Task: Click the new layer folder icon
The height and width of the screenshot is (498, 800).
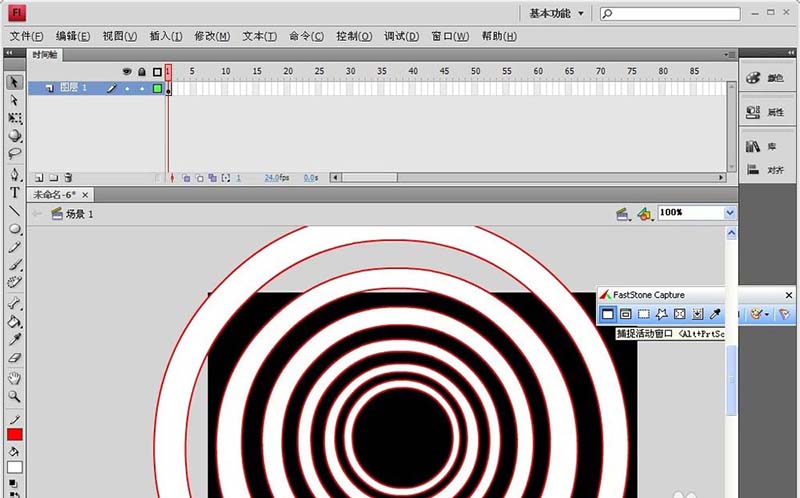Action: [x=54, y=178]
